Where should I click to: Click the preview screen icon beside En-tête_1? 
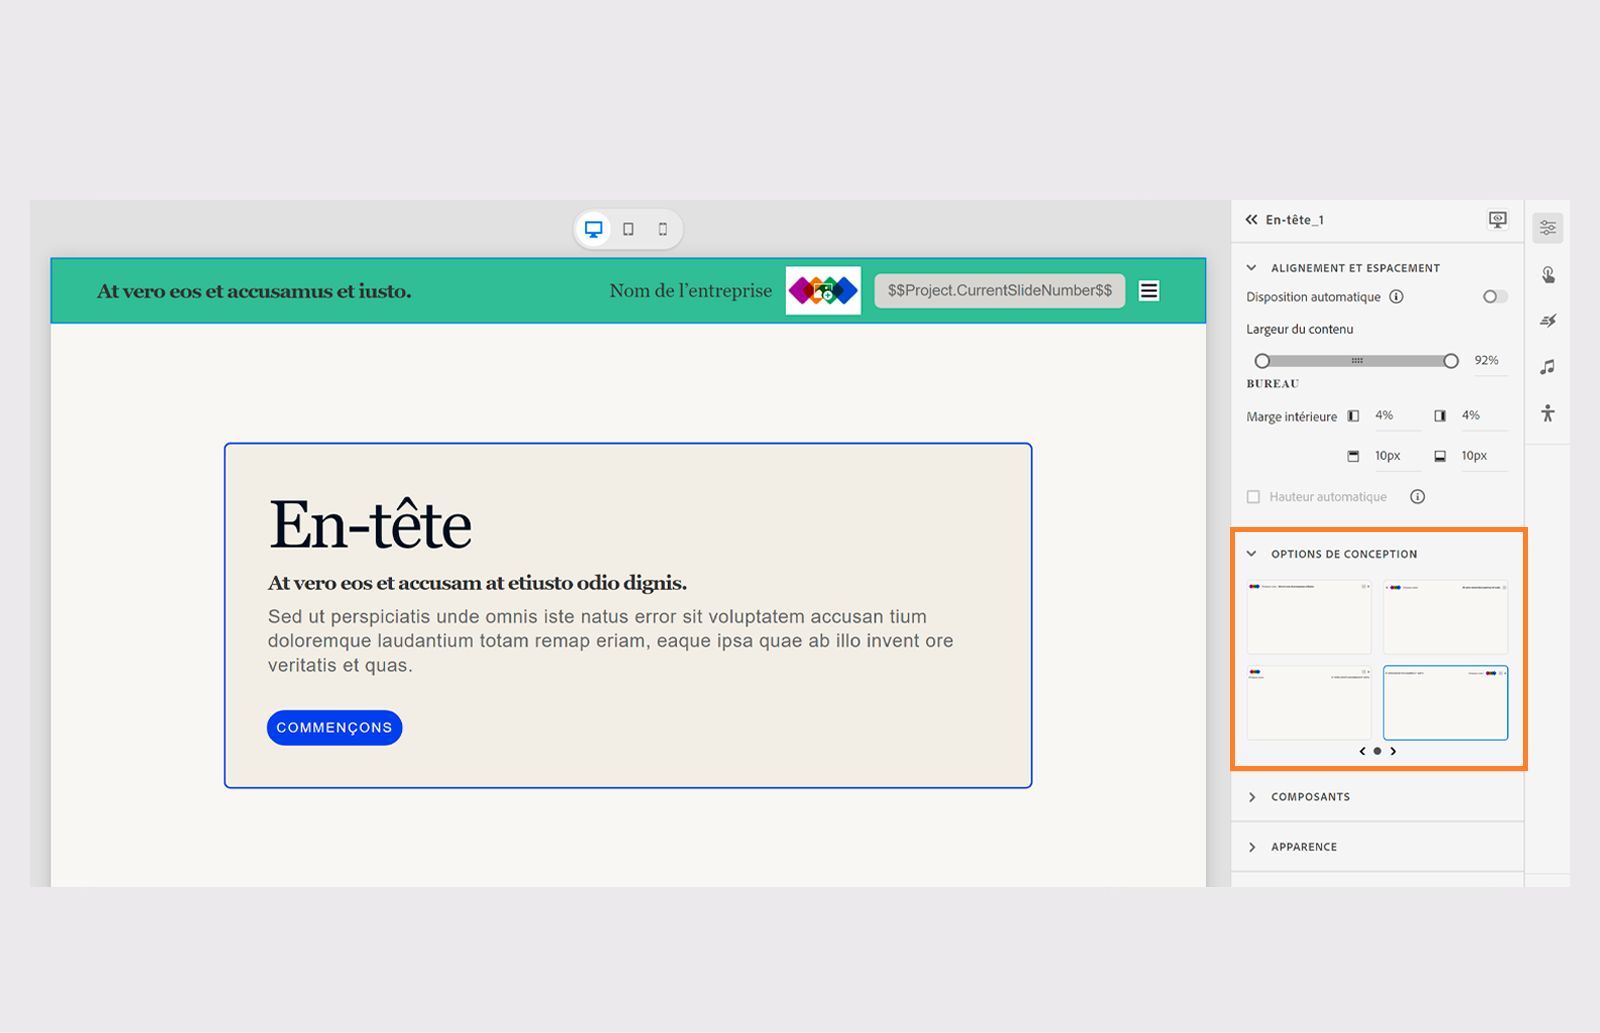(1496, 219)
